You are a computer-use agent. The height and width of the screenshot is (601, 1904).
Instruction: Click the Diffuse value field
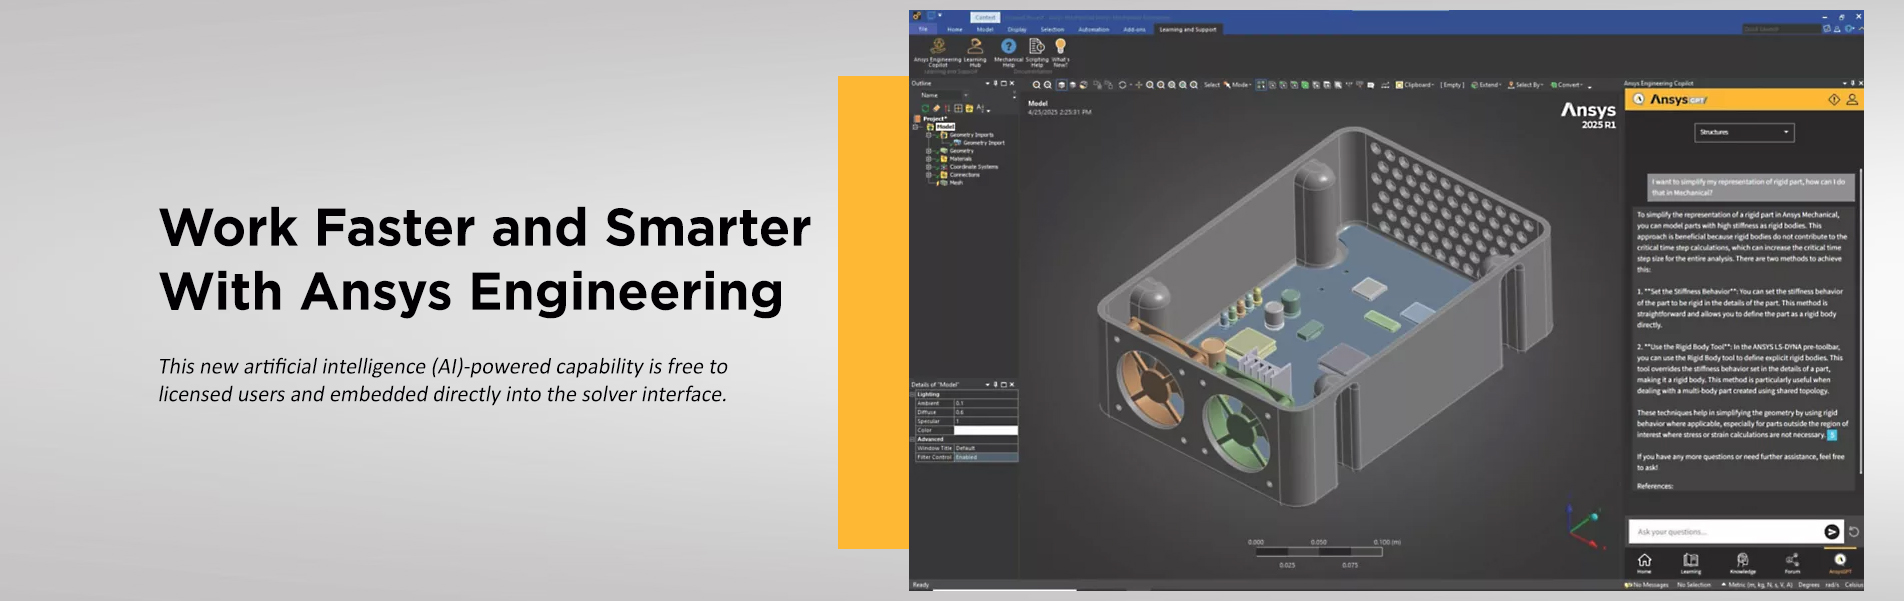986,412
